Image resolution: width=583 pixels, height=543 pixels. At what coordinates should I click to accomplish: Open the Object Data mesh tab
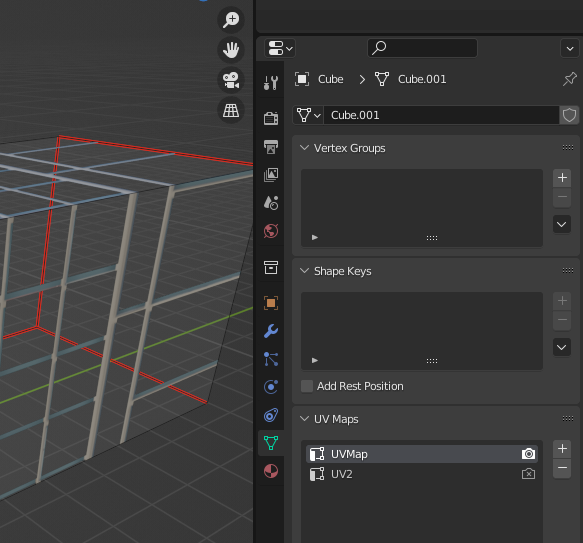(271, 443)
